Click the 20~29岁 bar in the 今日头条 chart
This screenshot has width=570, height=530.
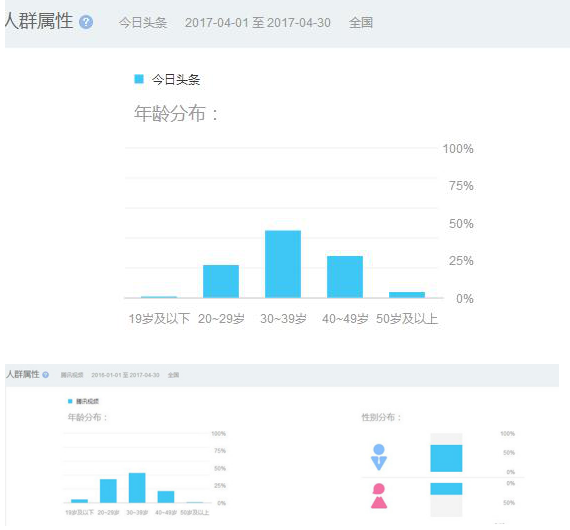tap(221, 281)
